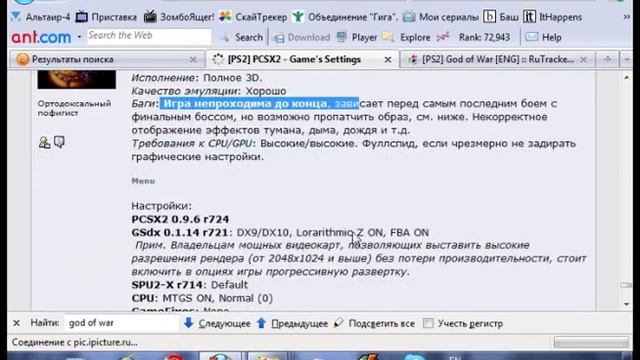The width and height of the screenshot is (640, 360).
Task: Open the ЗомбоЯщег! bookmark
Action: pyautogui.click(x=179, y=17)
